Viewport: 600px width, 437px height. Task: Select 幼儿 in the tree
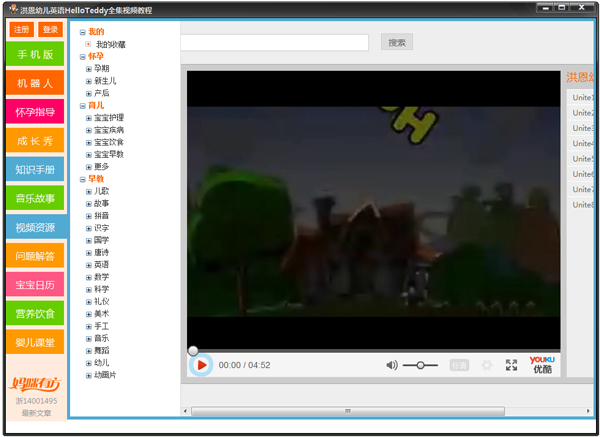click(101, 362)
